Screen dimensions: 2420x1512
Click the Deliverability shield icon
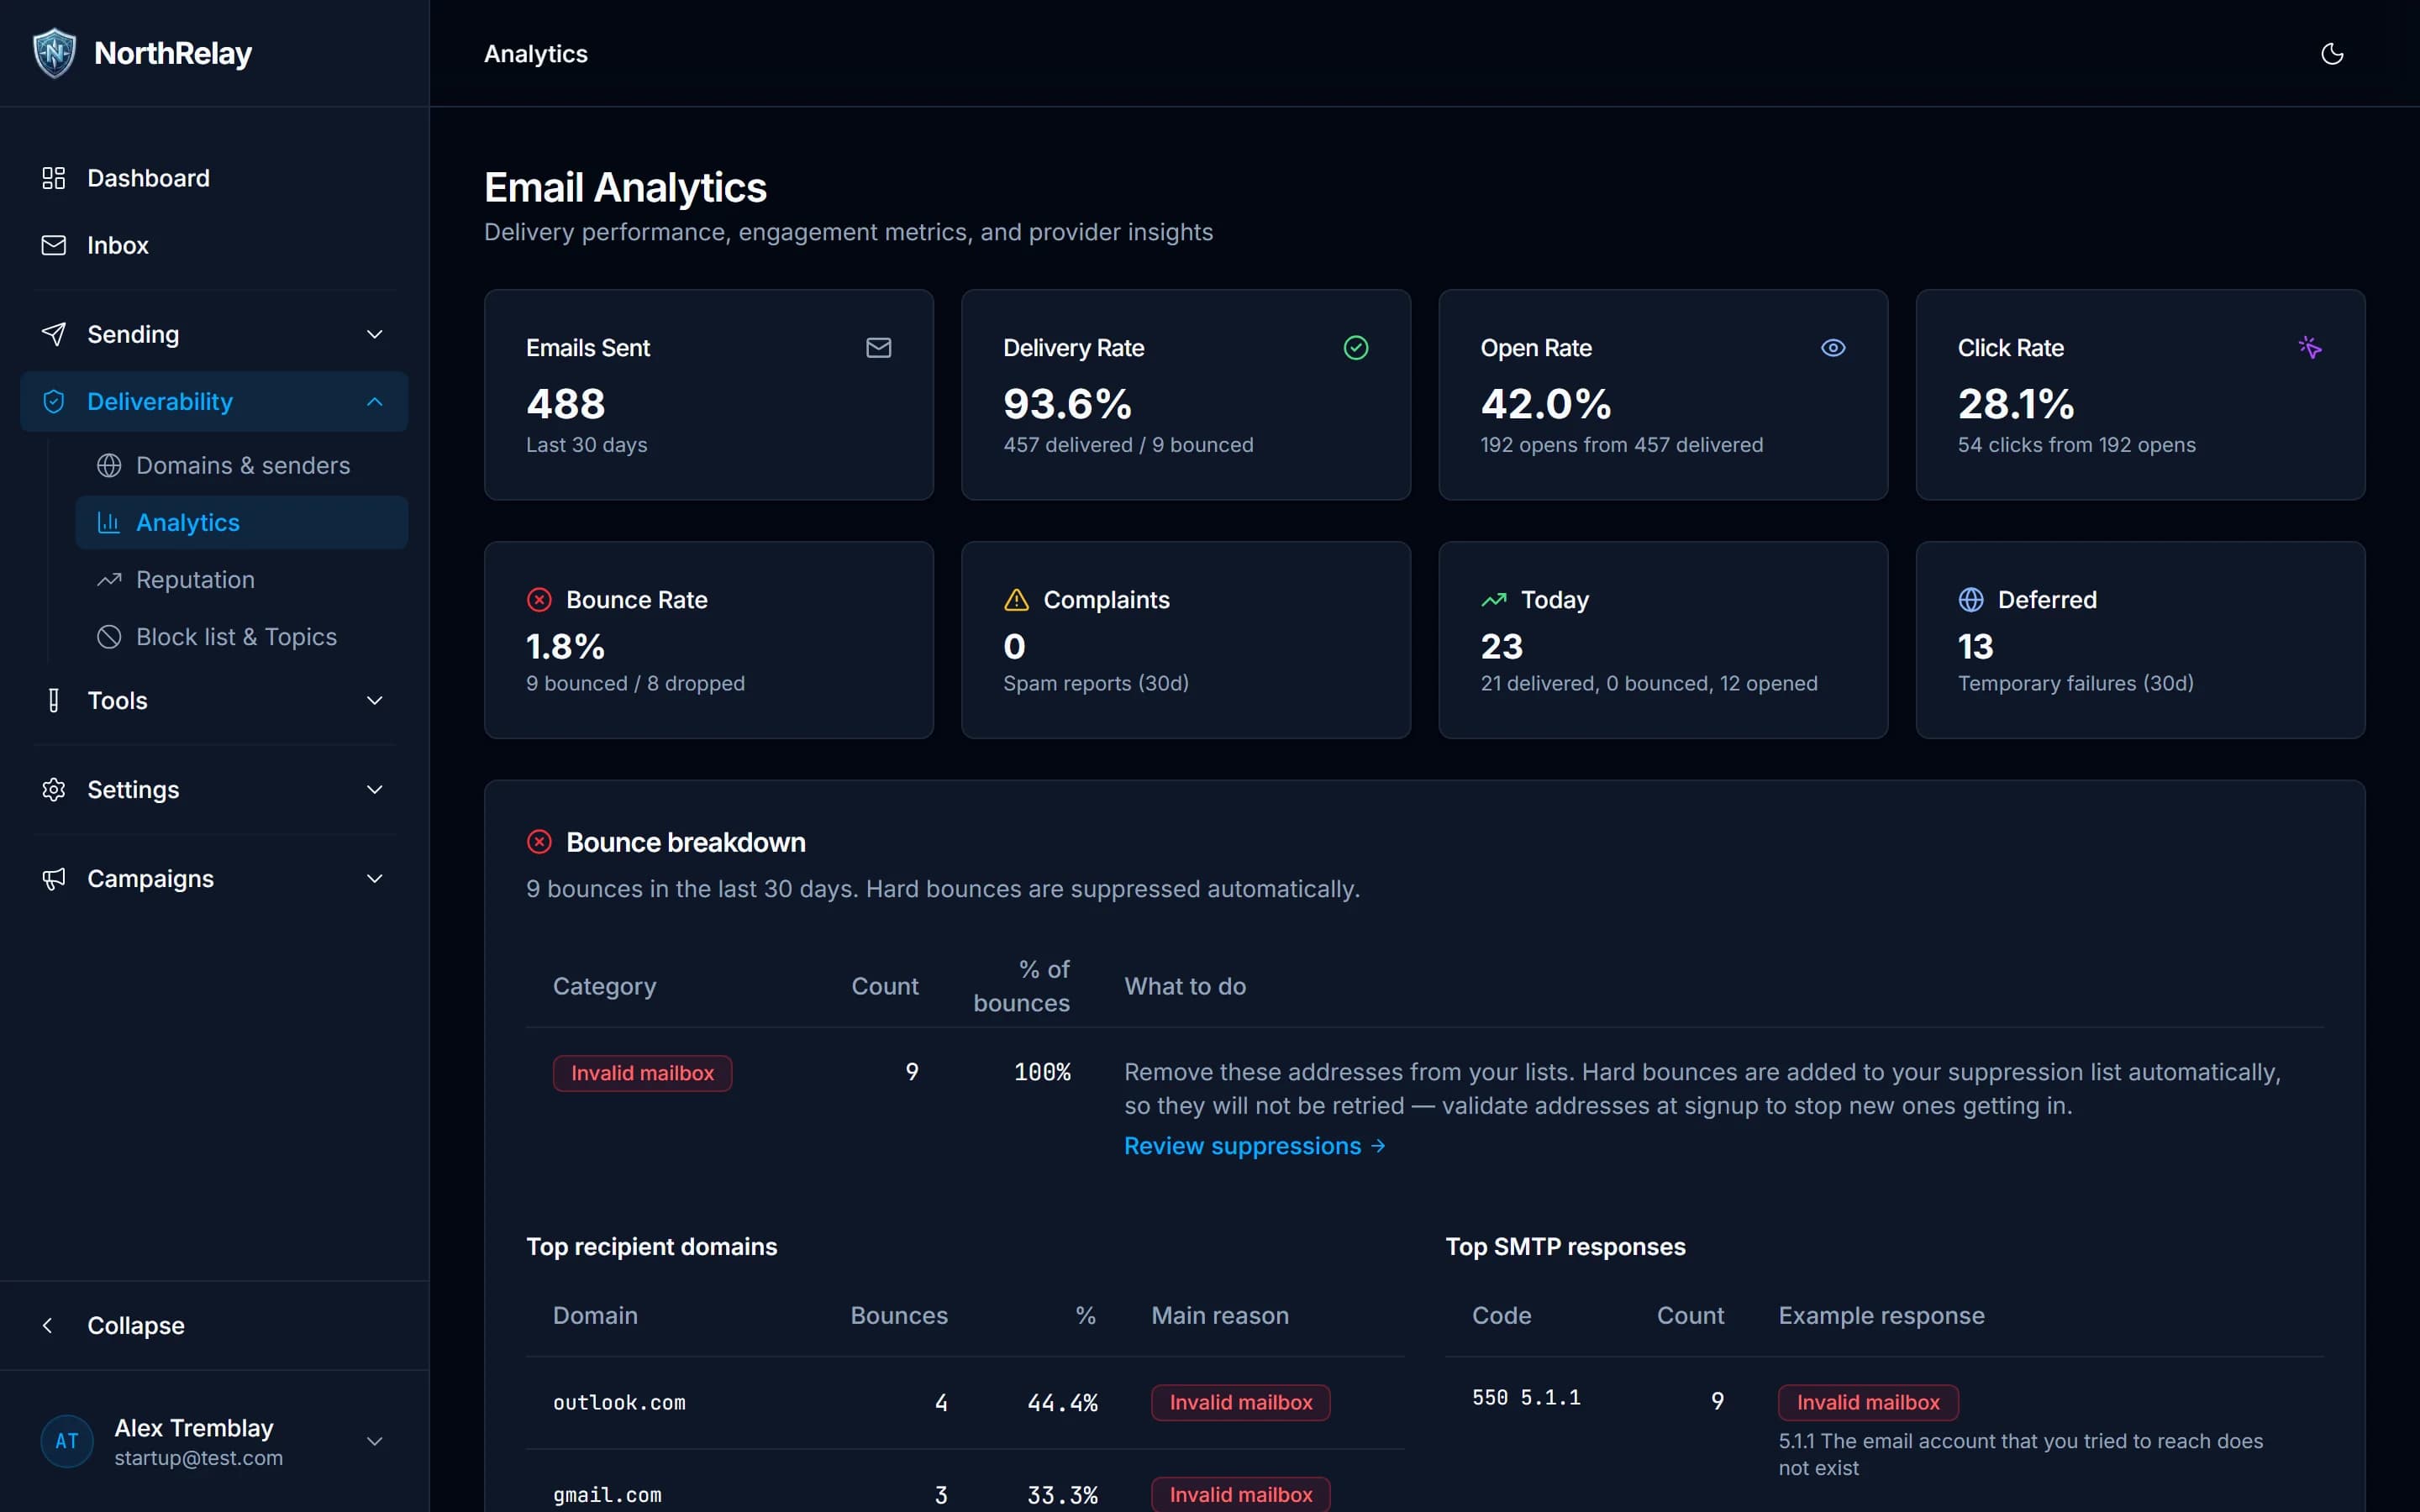click(54, 401)
